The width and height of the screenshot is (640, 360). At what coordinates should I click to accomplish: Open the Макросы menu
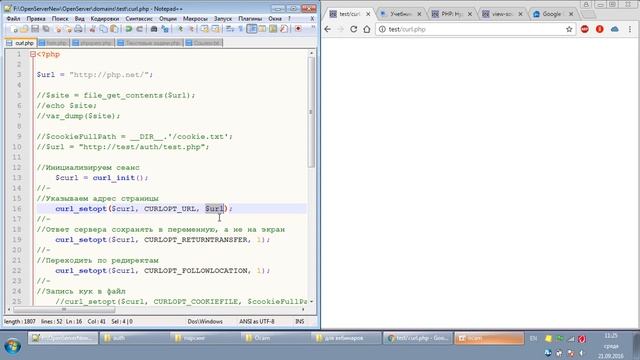[x=195, y=18]
